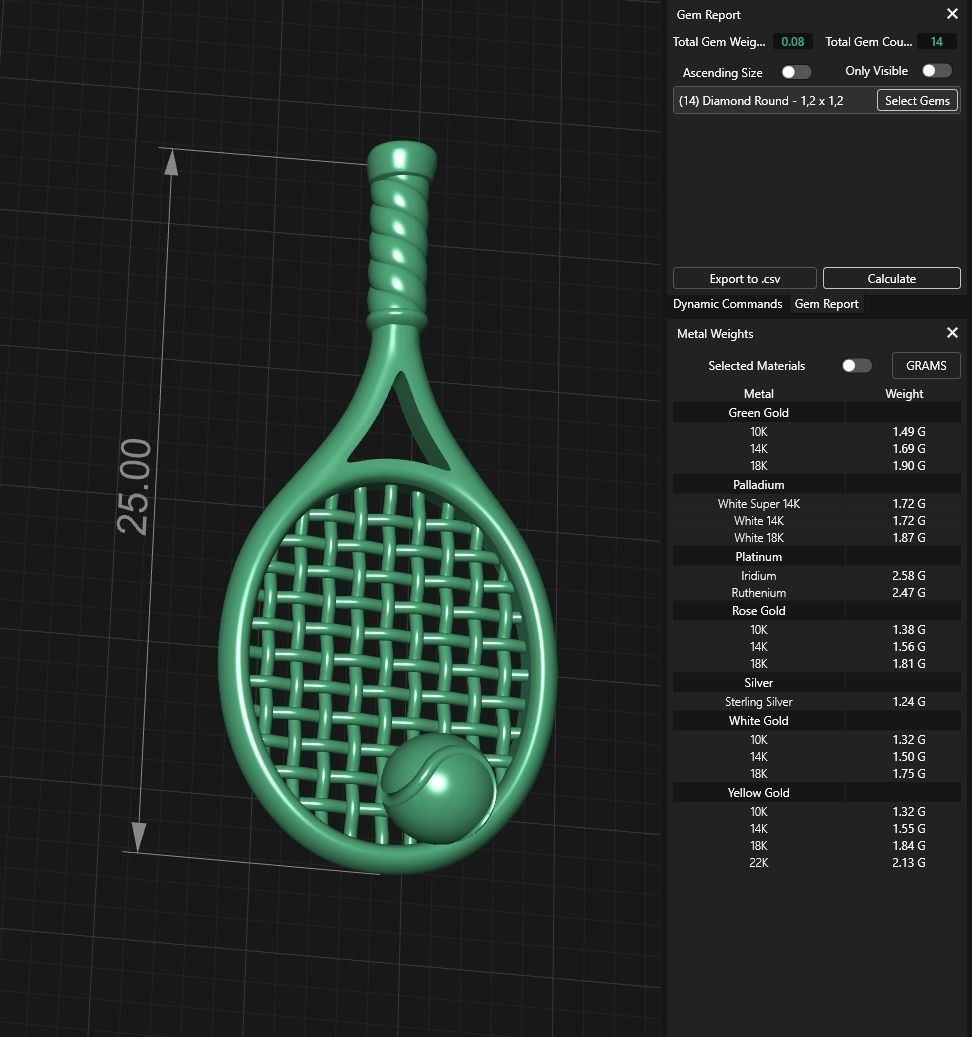Viewport: 972px width, 1037px height.
Task: Select White Gold 14K weight 1.50 G
Action: [909, 757]
